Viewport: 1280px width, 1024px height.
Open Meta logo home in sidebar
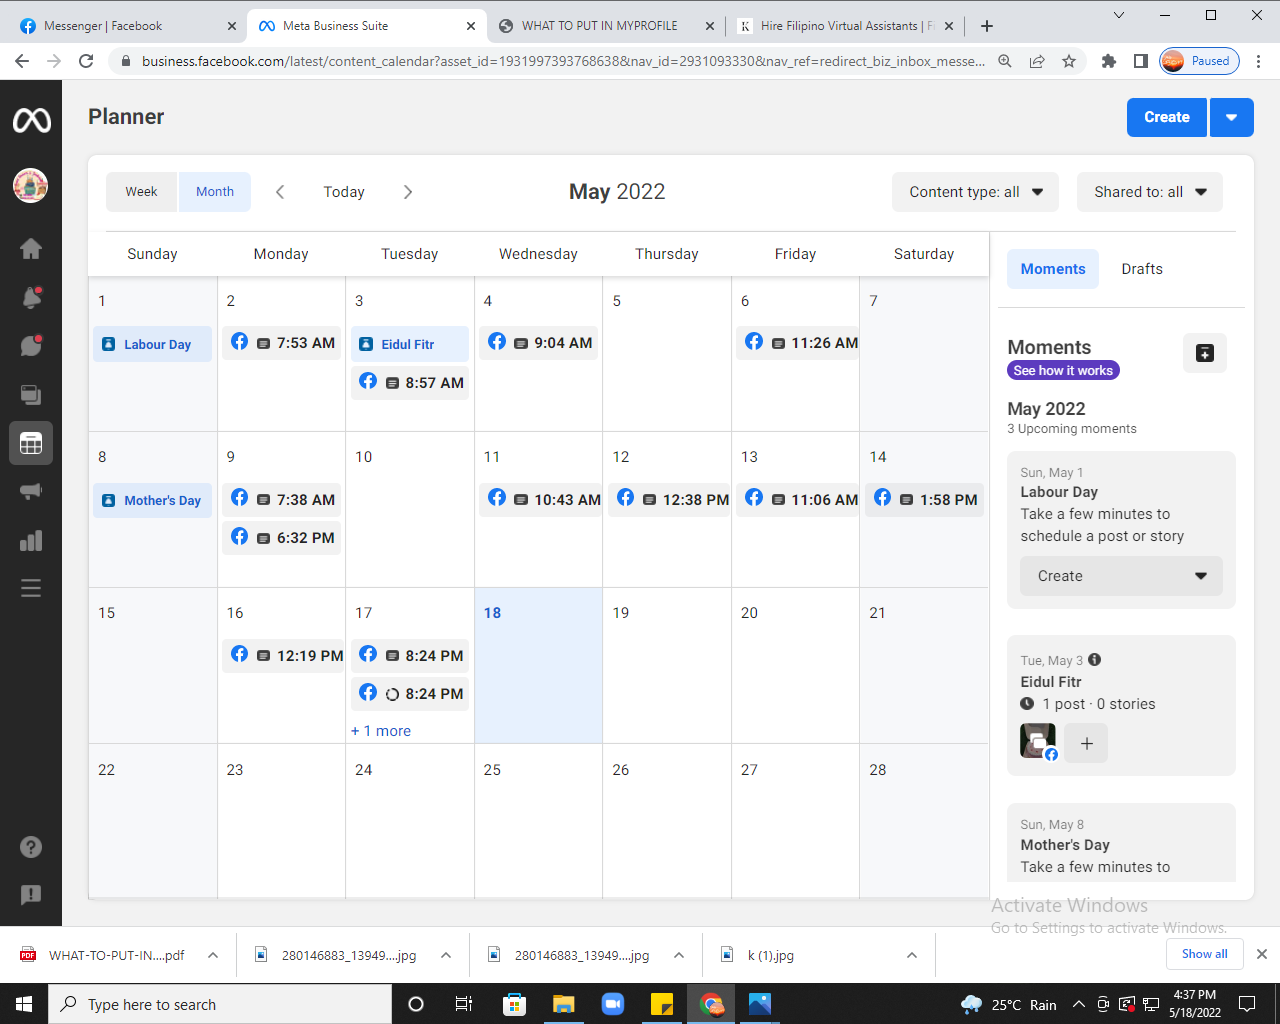pos(31,121)
